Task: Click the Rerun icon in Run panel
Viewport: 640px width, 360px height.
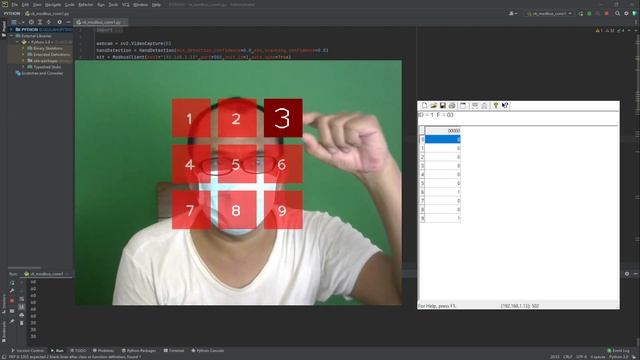Action: [x=12, y=282]
